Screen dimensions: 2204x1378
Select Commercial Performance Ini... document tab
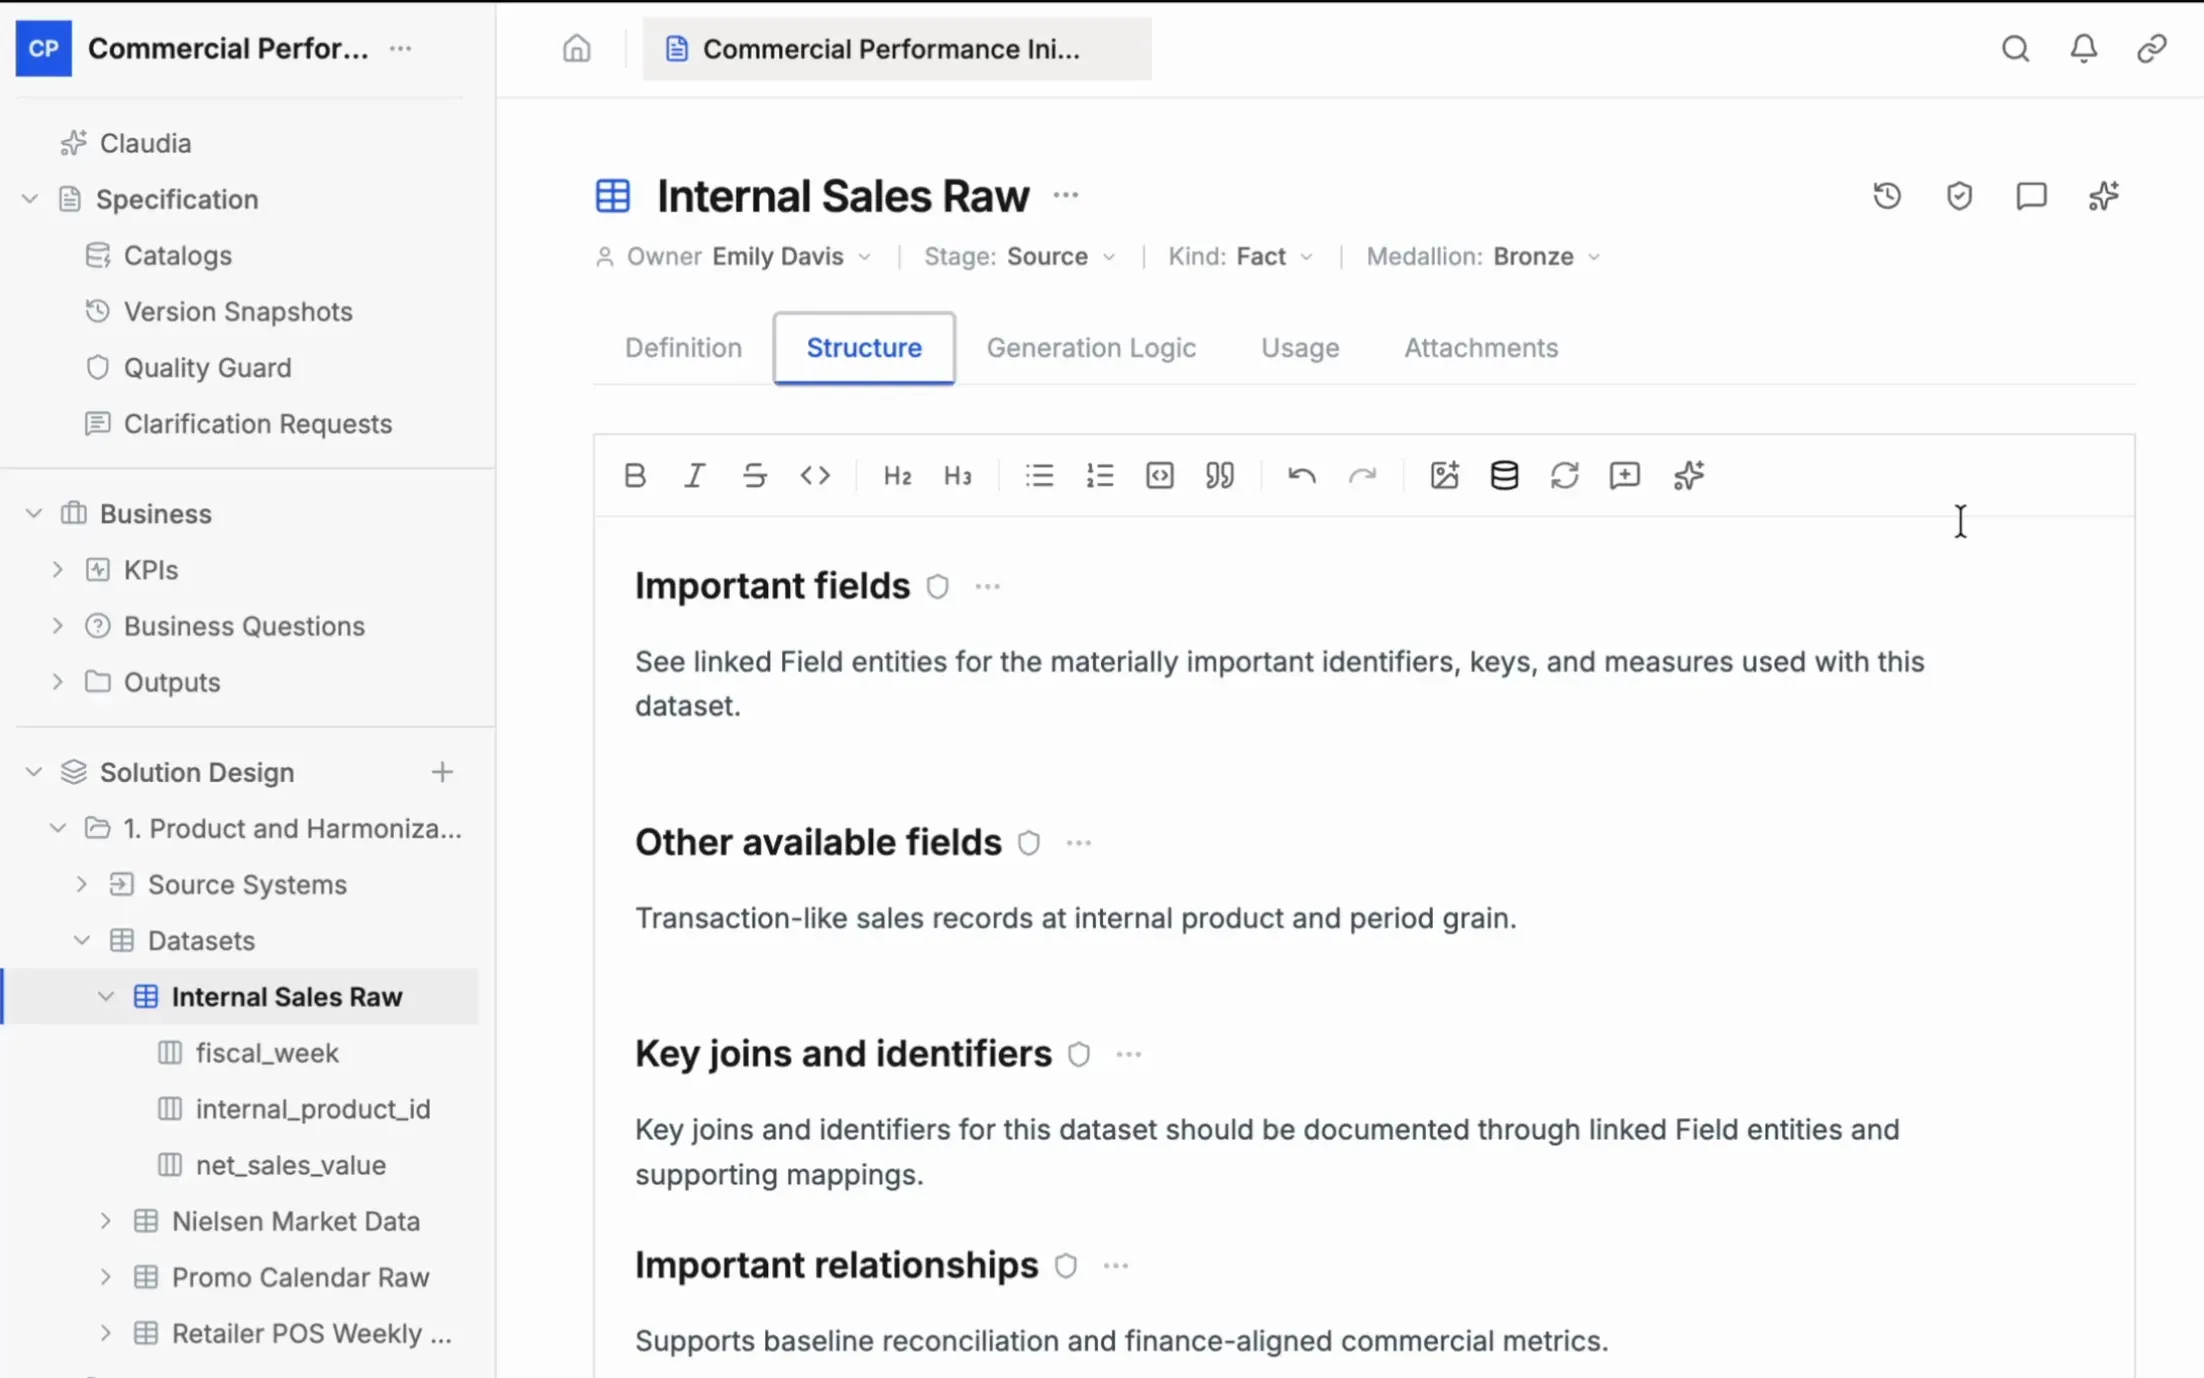[897, 49]
